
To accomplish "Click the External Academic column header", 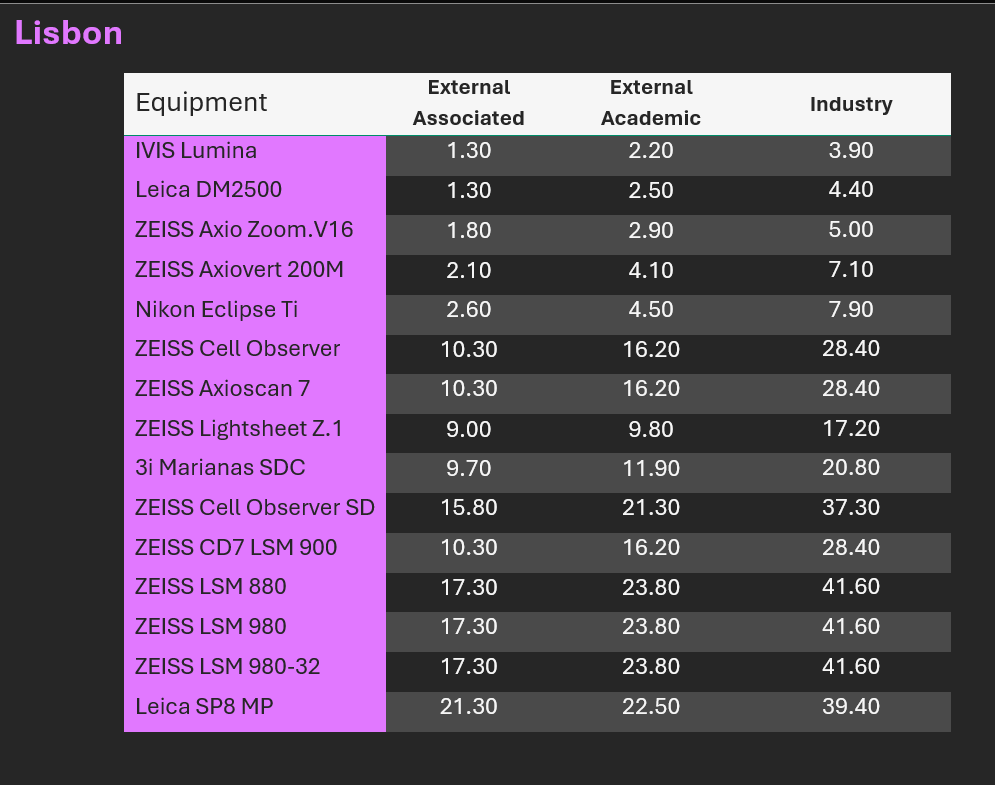I will (x=650, y=103).
